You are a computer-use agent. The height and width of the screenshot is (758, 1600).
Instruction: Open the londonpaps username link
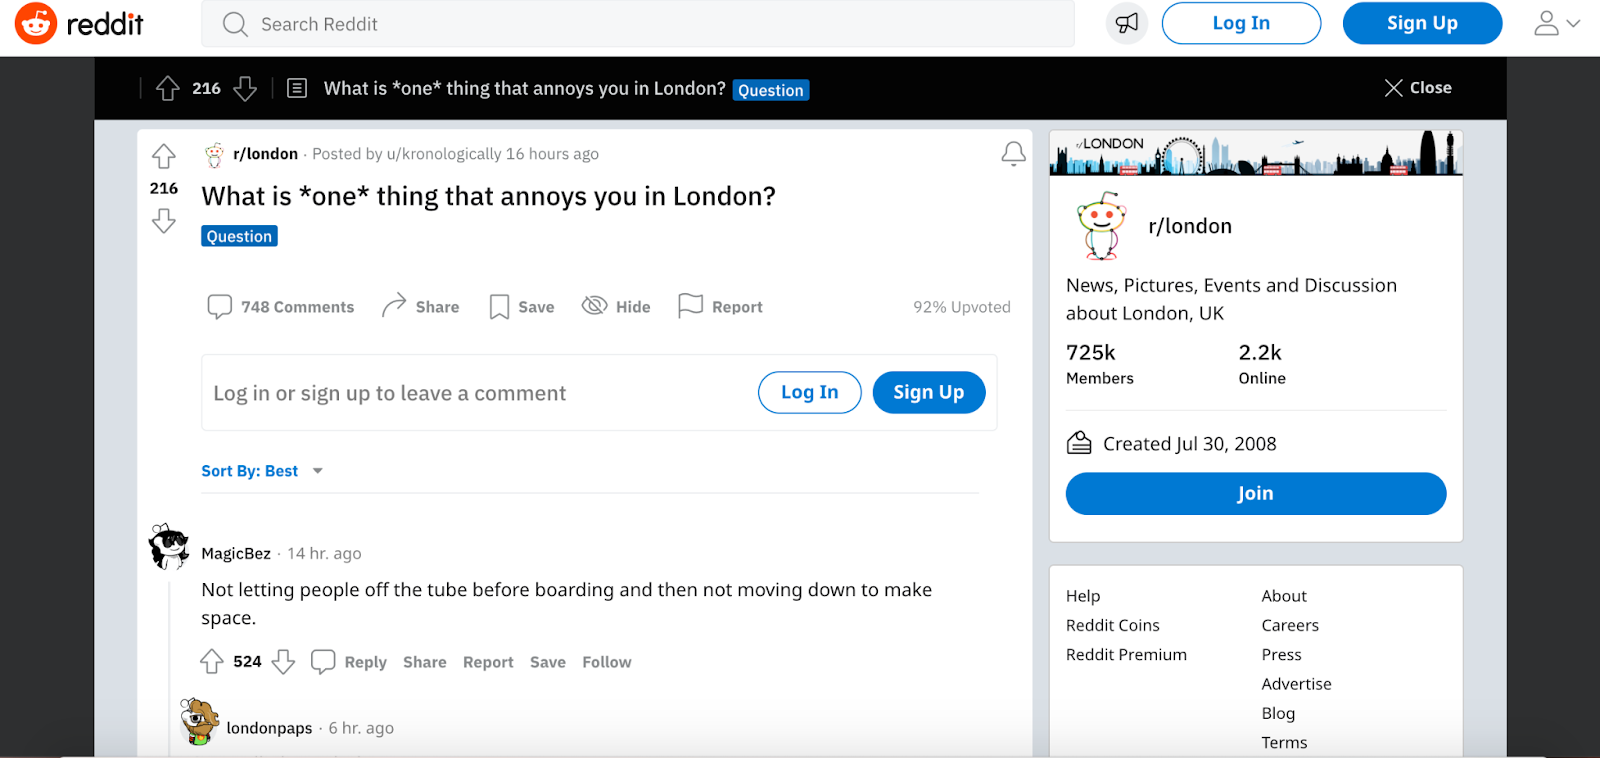coord(269,728)
